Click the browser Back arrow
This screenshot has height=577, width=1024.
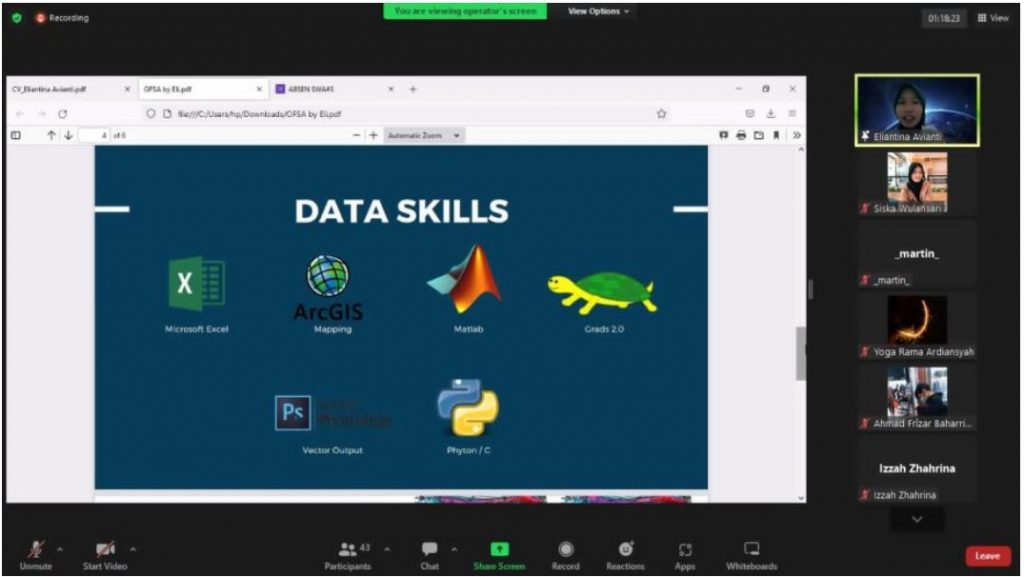[20, 114]
